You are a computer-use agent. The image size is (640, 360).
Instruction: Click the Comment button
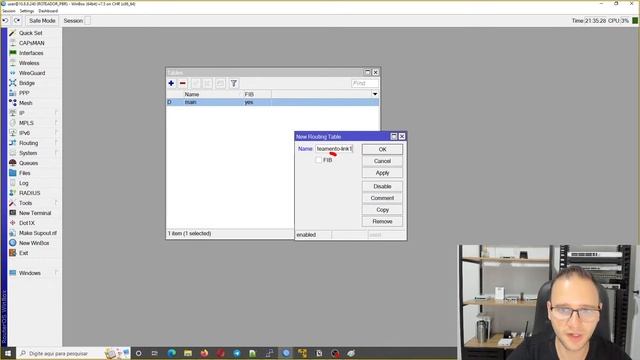click(x=382, y=198)
